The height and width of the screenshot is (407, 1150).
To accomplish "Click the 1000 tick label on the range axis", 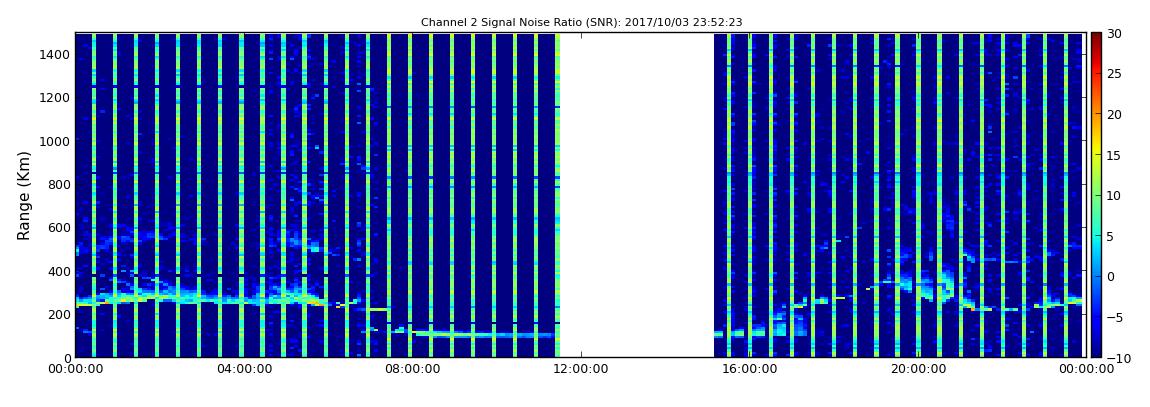I will coord(56,141).
